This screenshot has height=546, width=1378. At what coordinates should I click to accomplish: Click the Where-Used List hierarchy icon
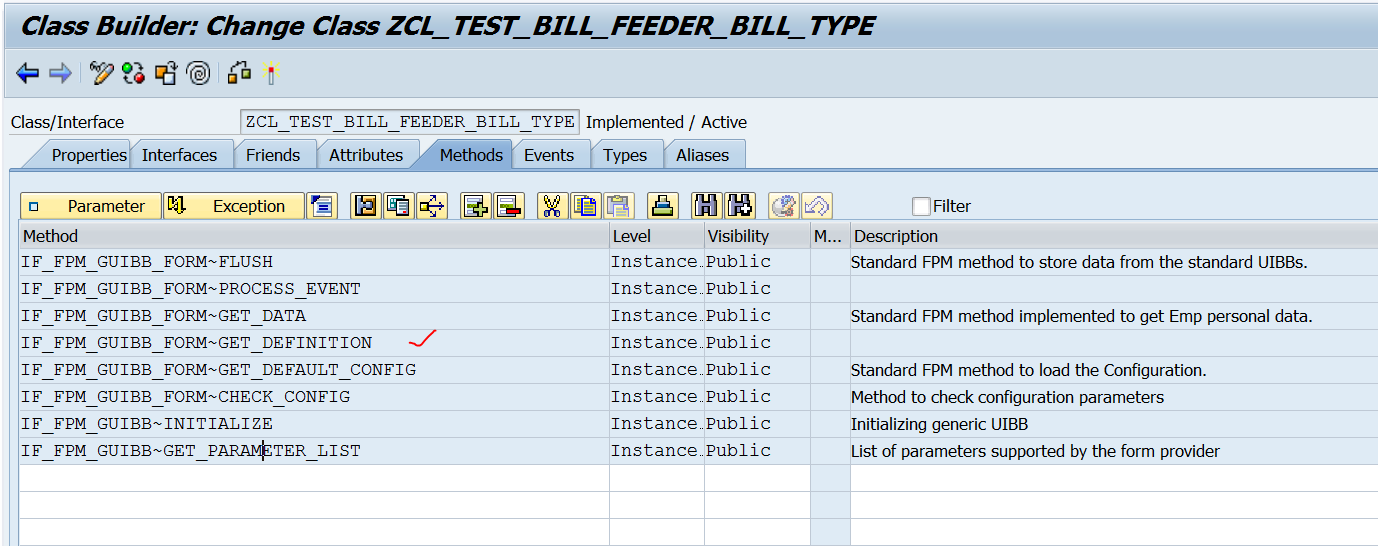[239, 73]
